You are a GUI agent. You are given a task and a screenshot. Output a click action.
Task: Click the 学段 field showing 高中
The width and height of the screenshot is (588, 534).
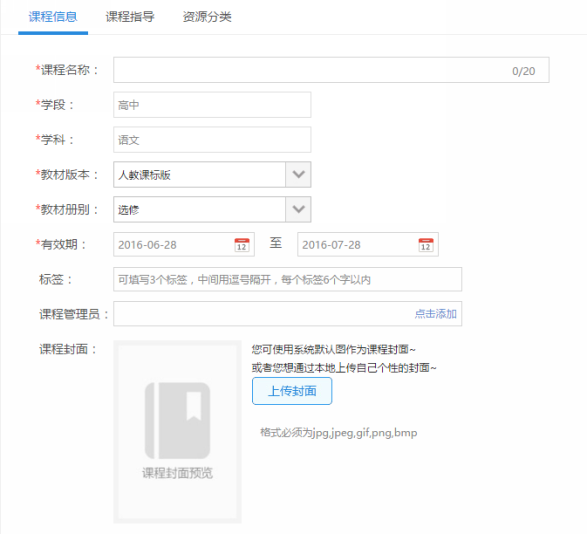[212, 105]
